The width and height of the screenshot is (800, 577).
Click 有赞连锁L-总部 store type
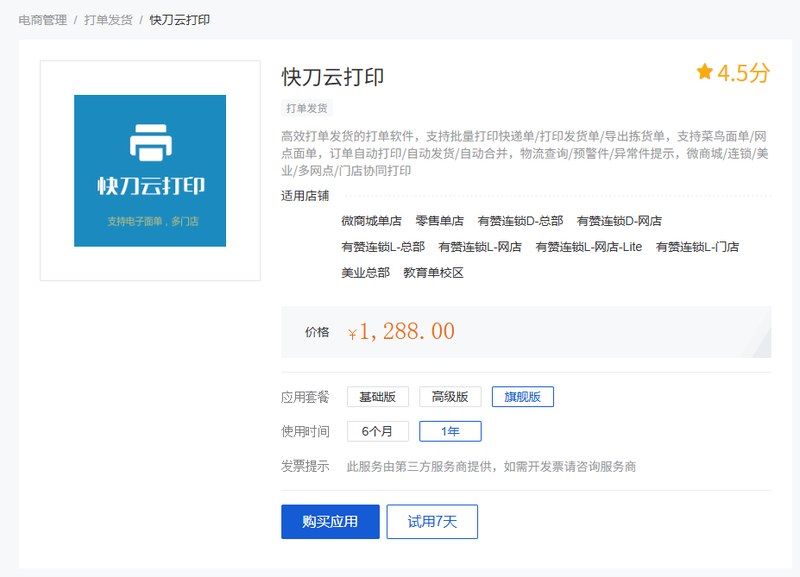383,247
